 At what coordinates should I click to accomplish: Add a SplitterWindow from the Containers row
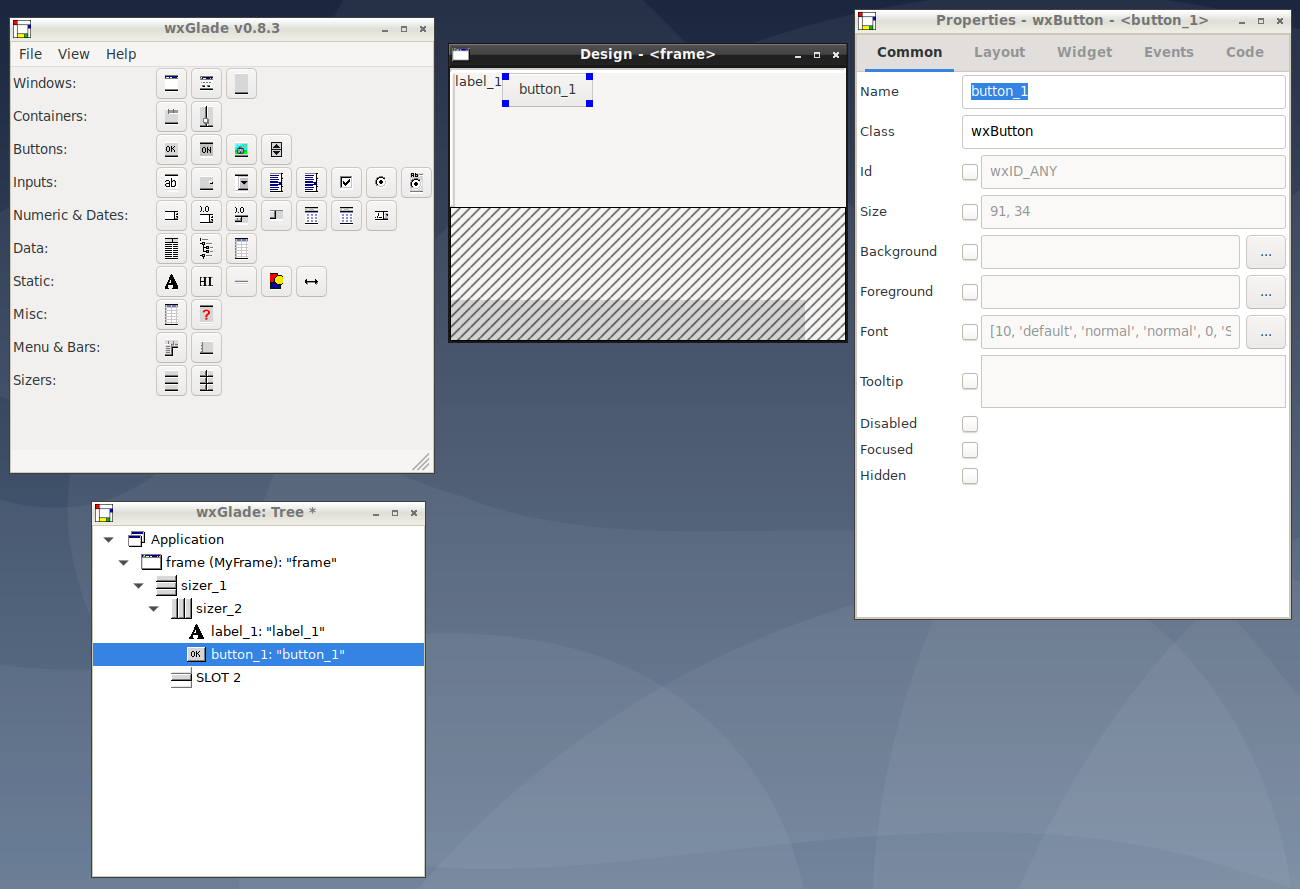tap(207, 117)
